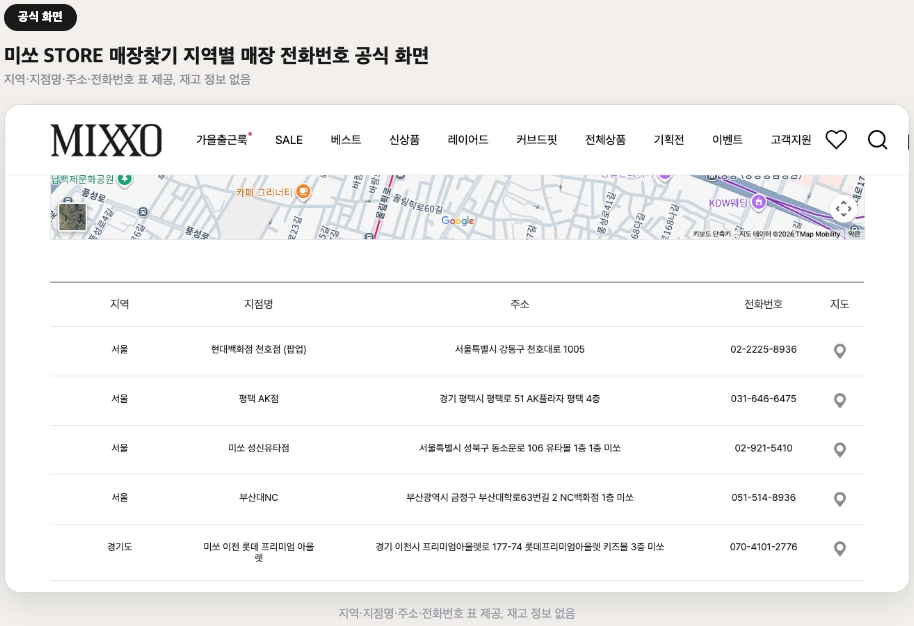Screen dimensions: 914x626
Task: Open the 전체상품 menu
Action: click(x=605, y=140)
